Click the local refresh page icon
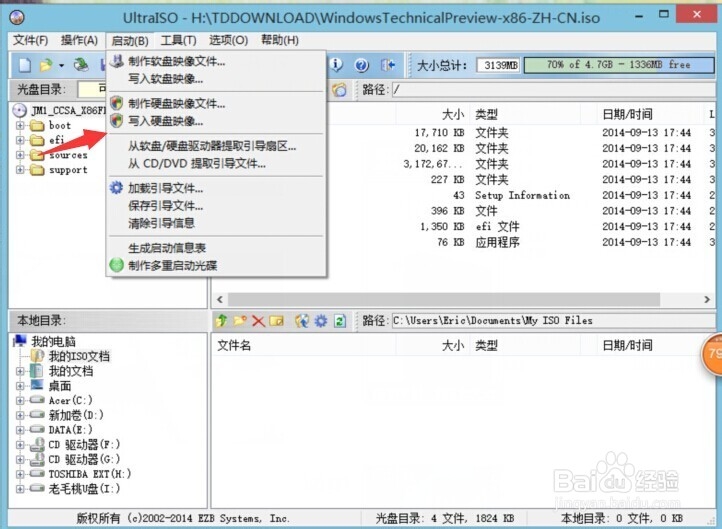722x529 pixels. (x=340, y=320)
